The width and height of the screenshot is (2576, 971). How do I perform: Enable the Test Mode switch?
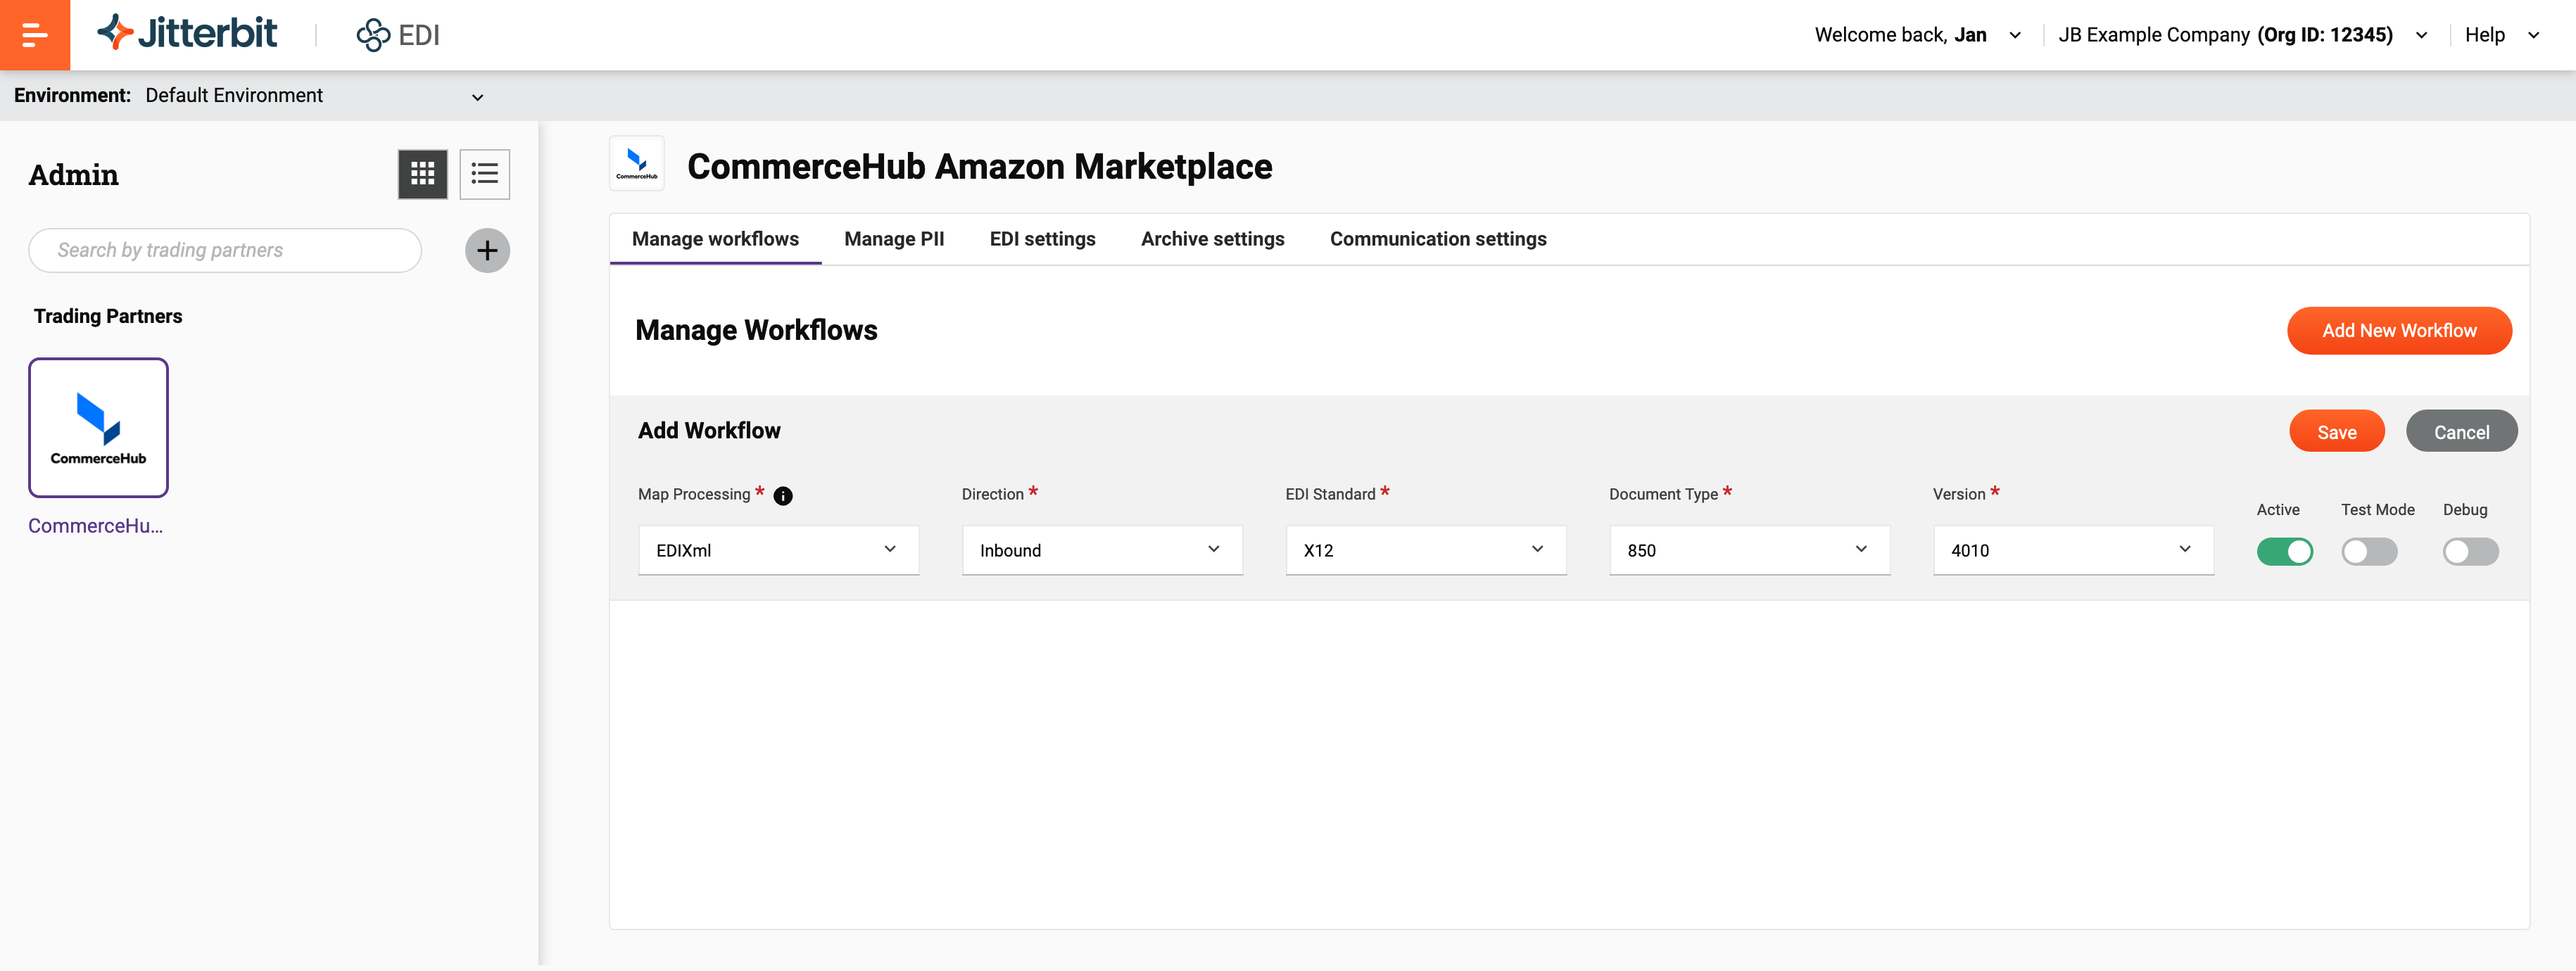click(x=2369, y=552)
